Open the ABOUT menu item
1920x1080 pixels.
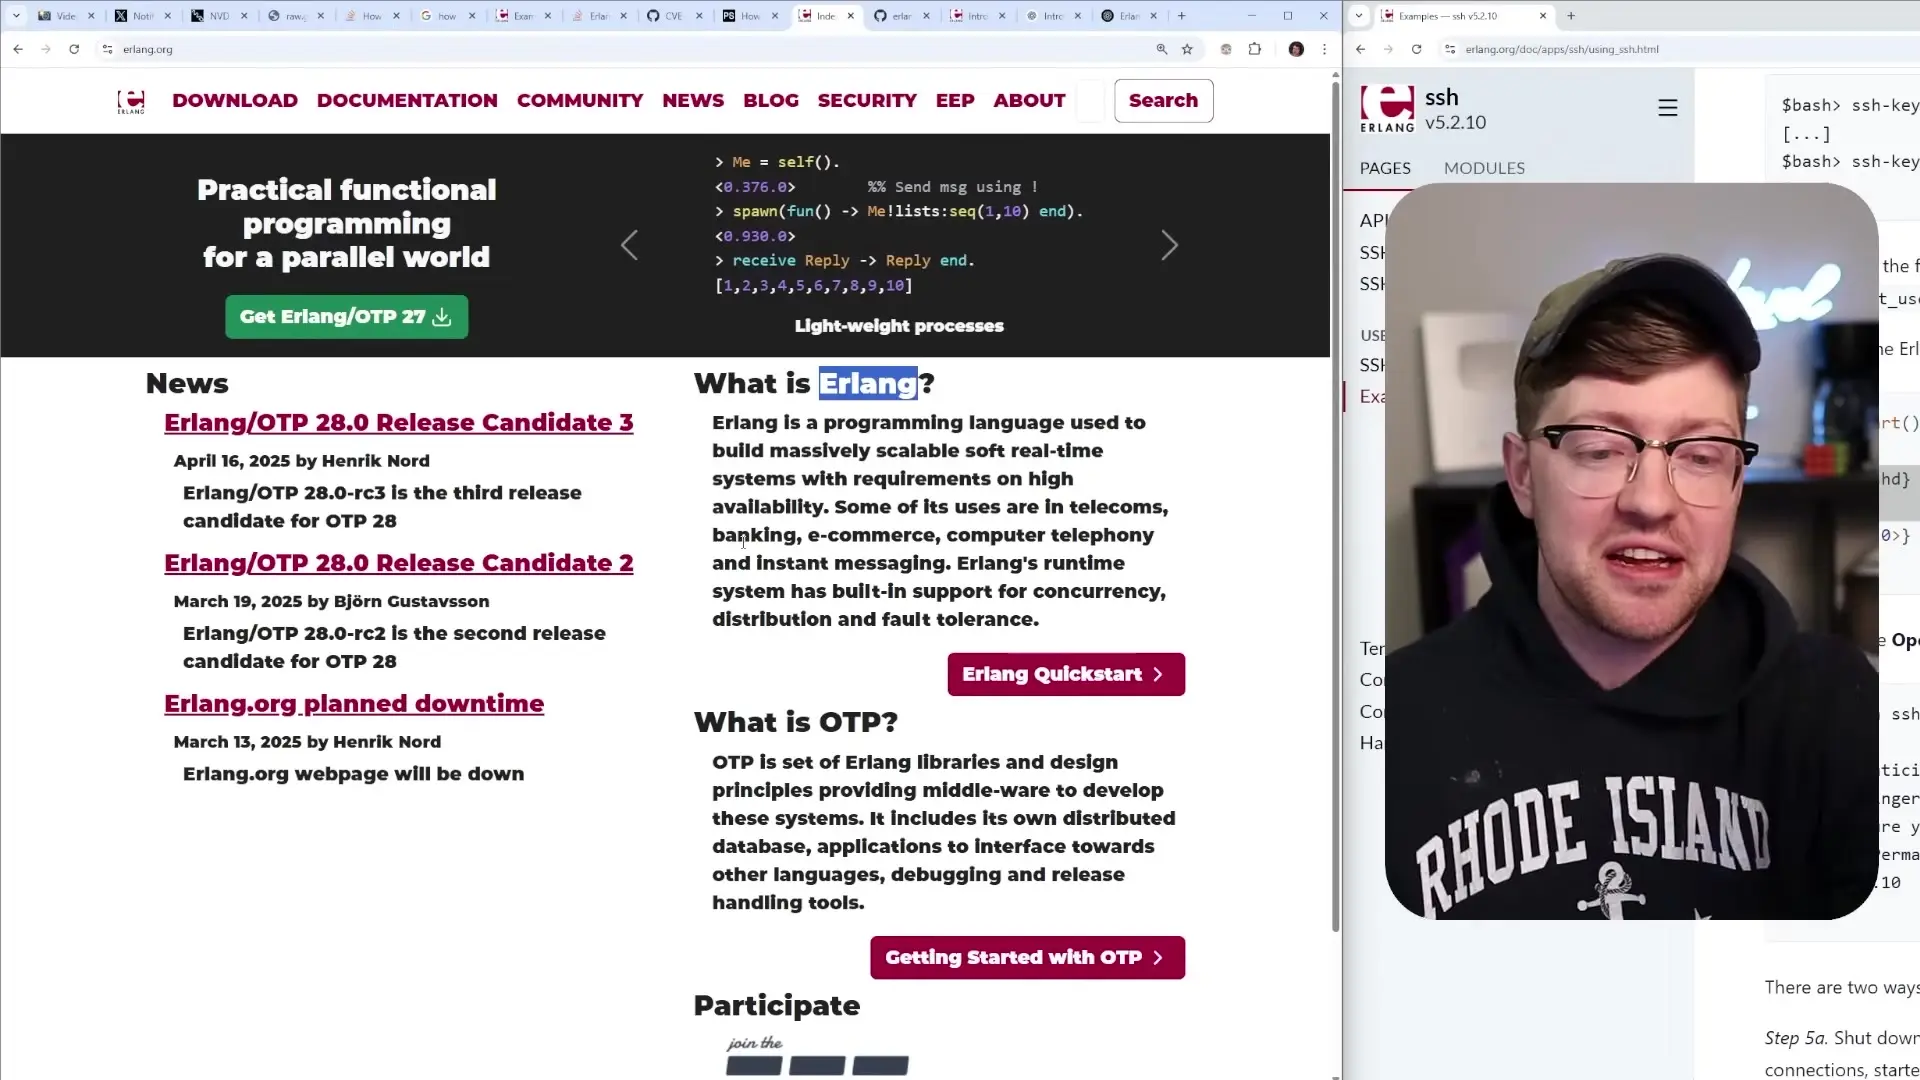coord(1029,100)
